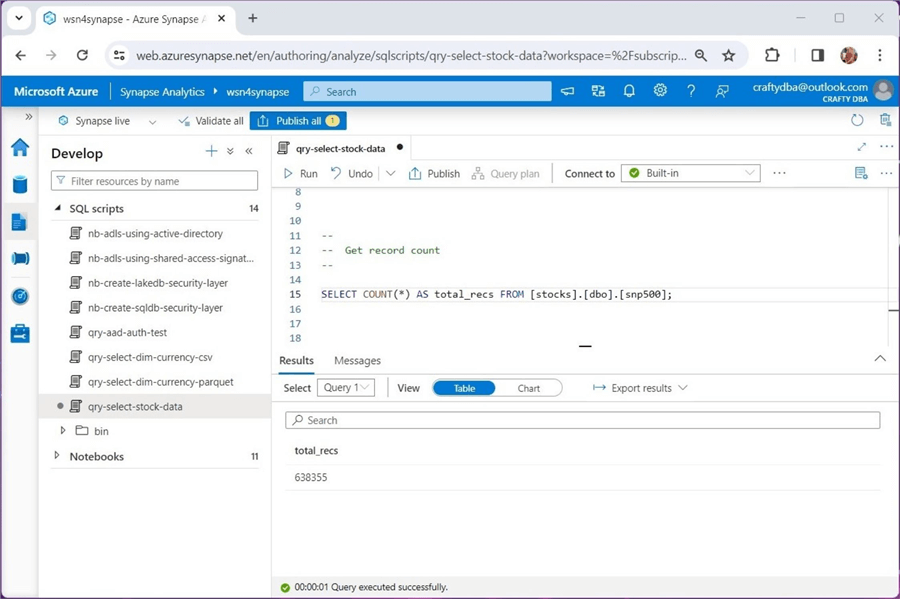This screenshot has width=900, height=599.
Task: Click the Microsoft Azure logo text
Action: click(56, 91)
